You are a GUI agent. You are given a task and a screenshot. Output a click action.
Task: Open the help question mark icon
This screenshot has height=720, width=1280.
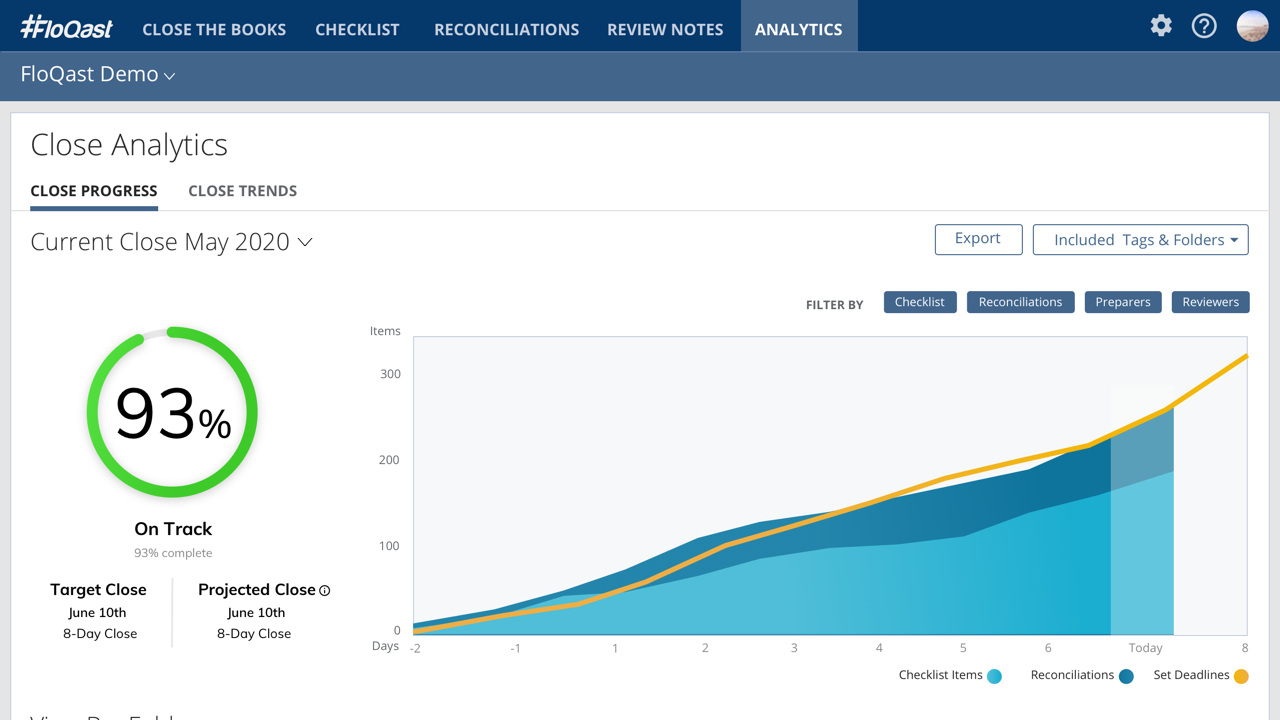point(1204,26)
